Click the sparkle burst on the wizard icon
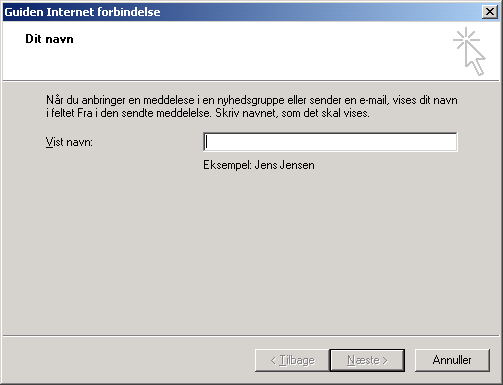 (466, 39)
